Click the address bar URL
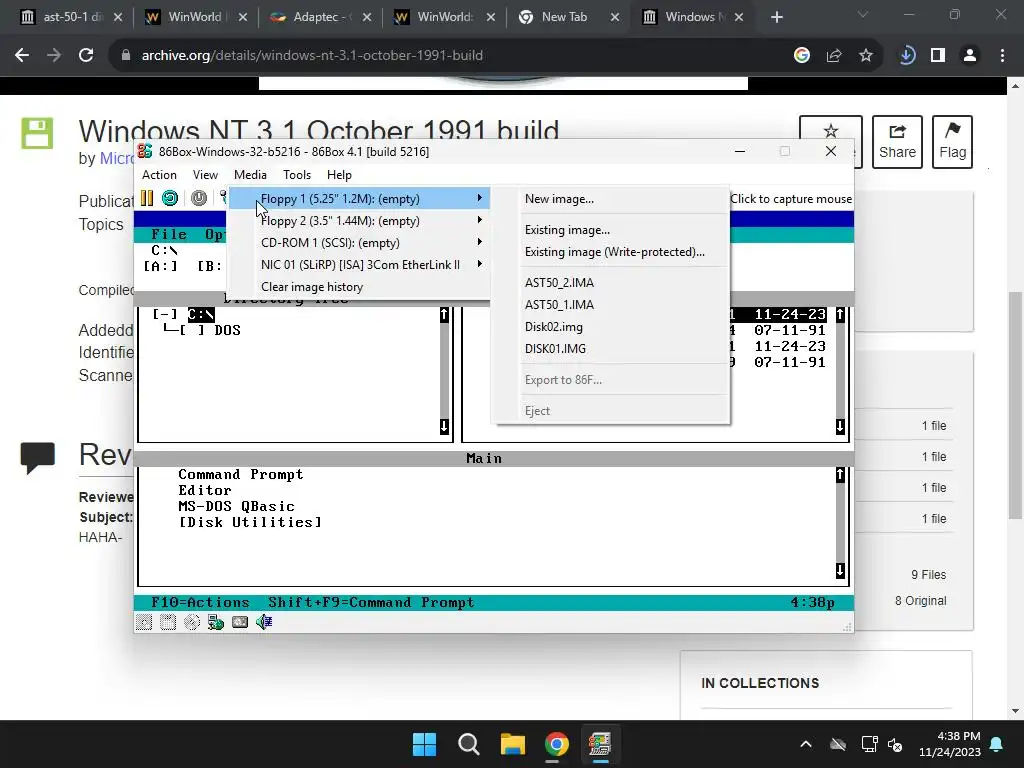The image size is (1024, 768). tap(312, 56)
